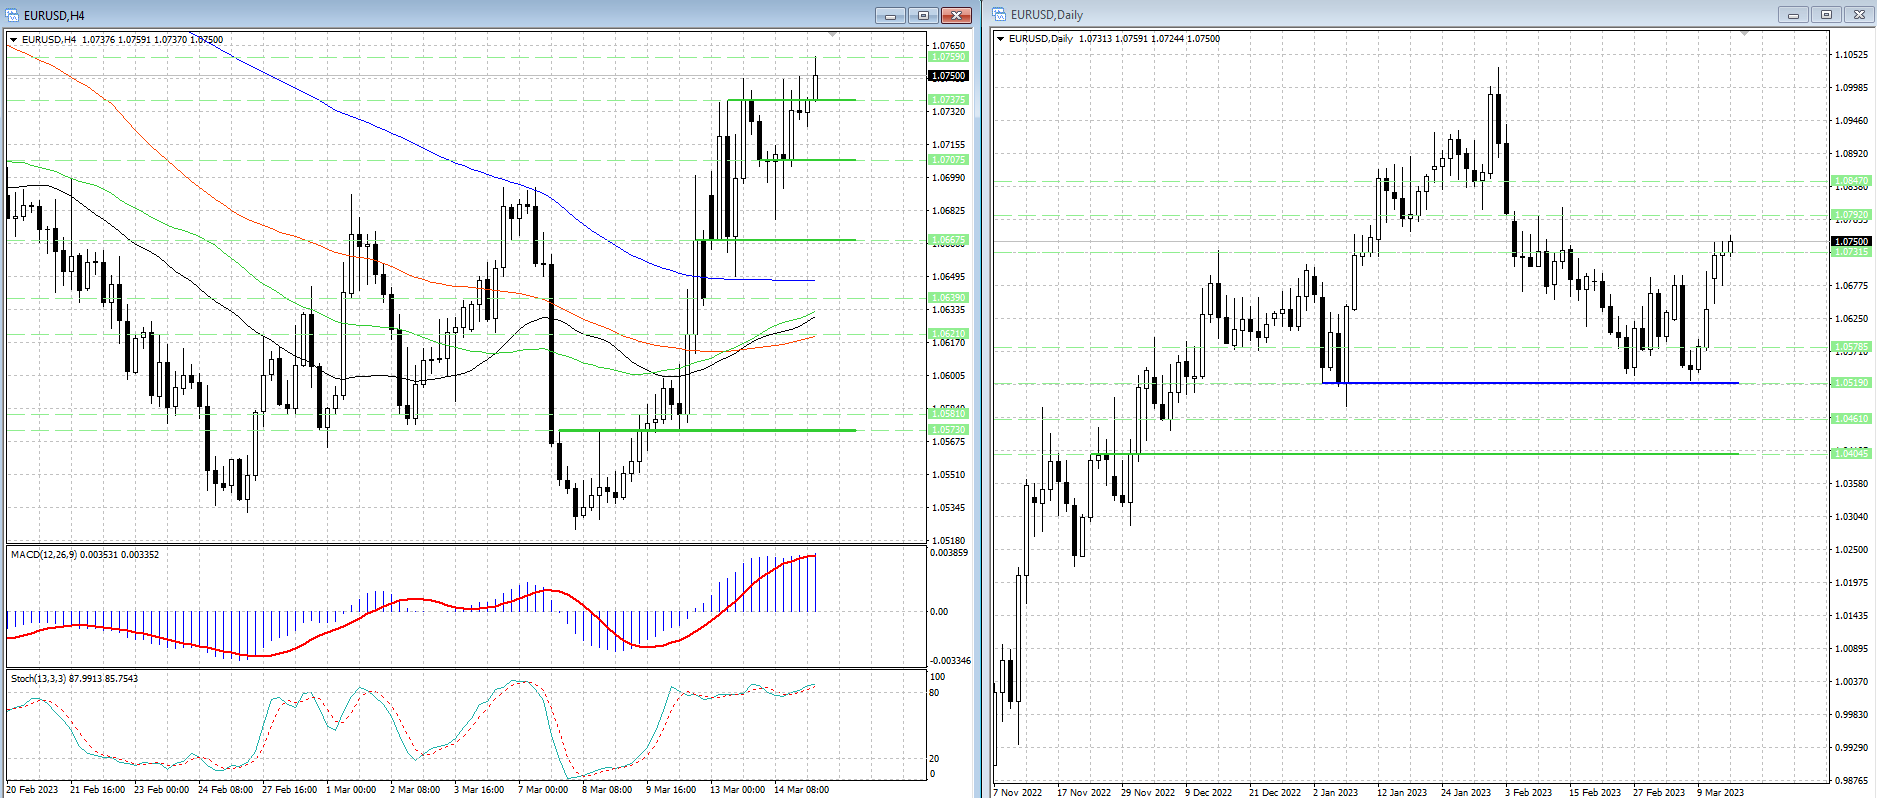
Task: Open the dropdown arrow beside EURUSD,Daily symbol
Action: point(1001,39)
